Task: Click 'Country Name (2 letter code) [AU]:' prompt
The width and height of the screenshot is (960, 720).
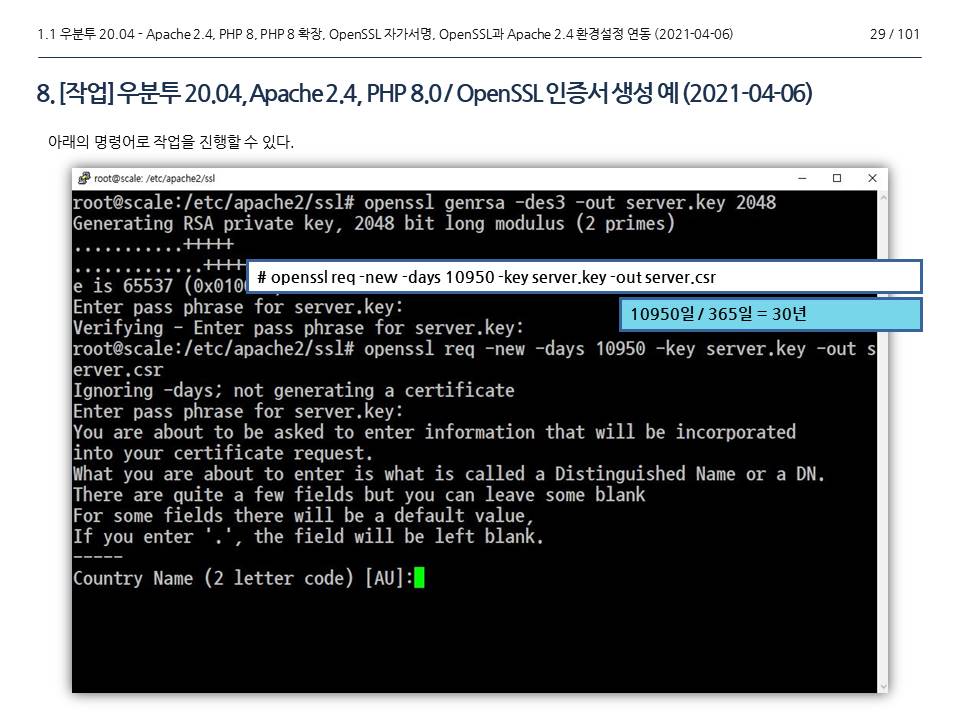Action: coord(243,577)
